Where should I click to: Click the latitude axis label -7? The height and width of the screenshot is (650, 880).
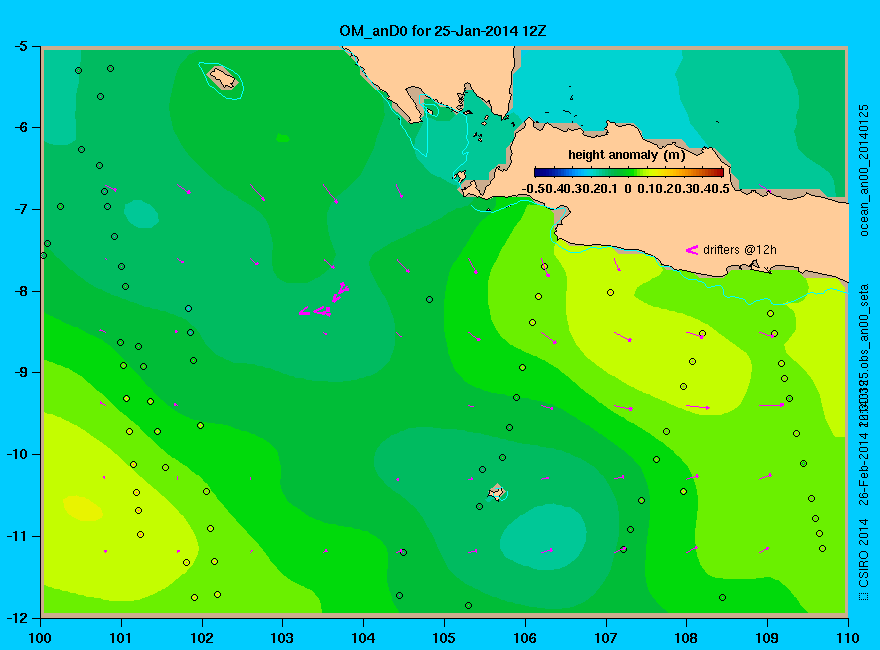coord(20,209)
